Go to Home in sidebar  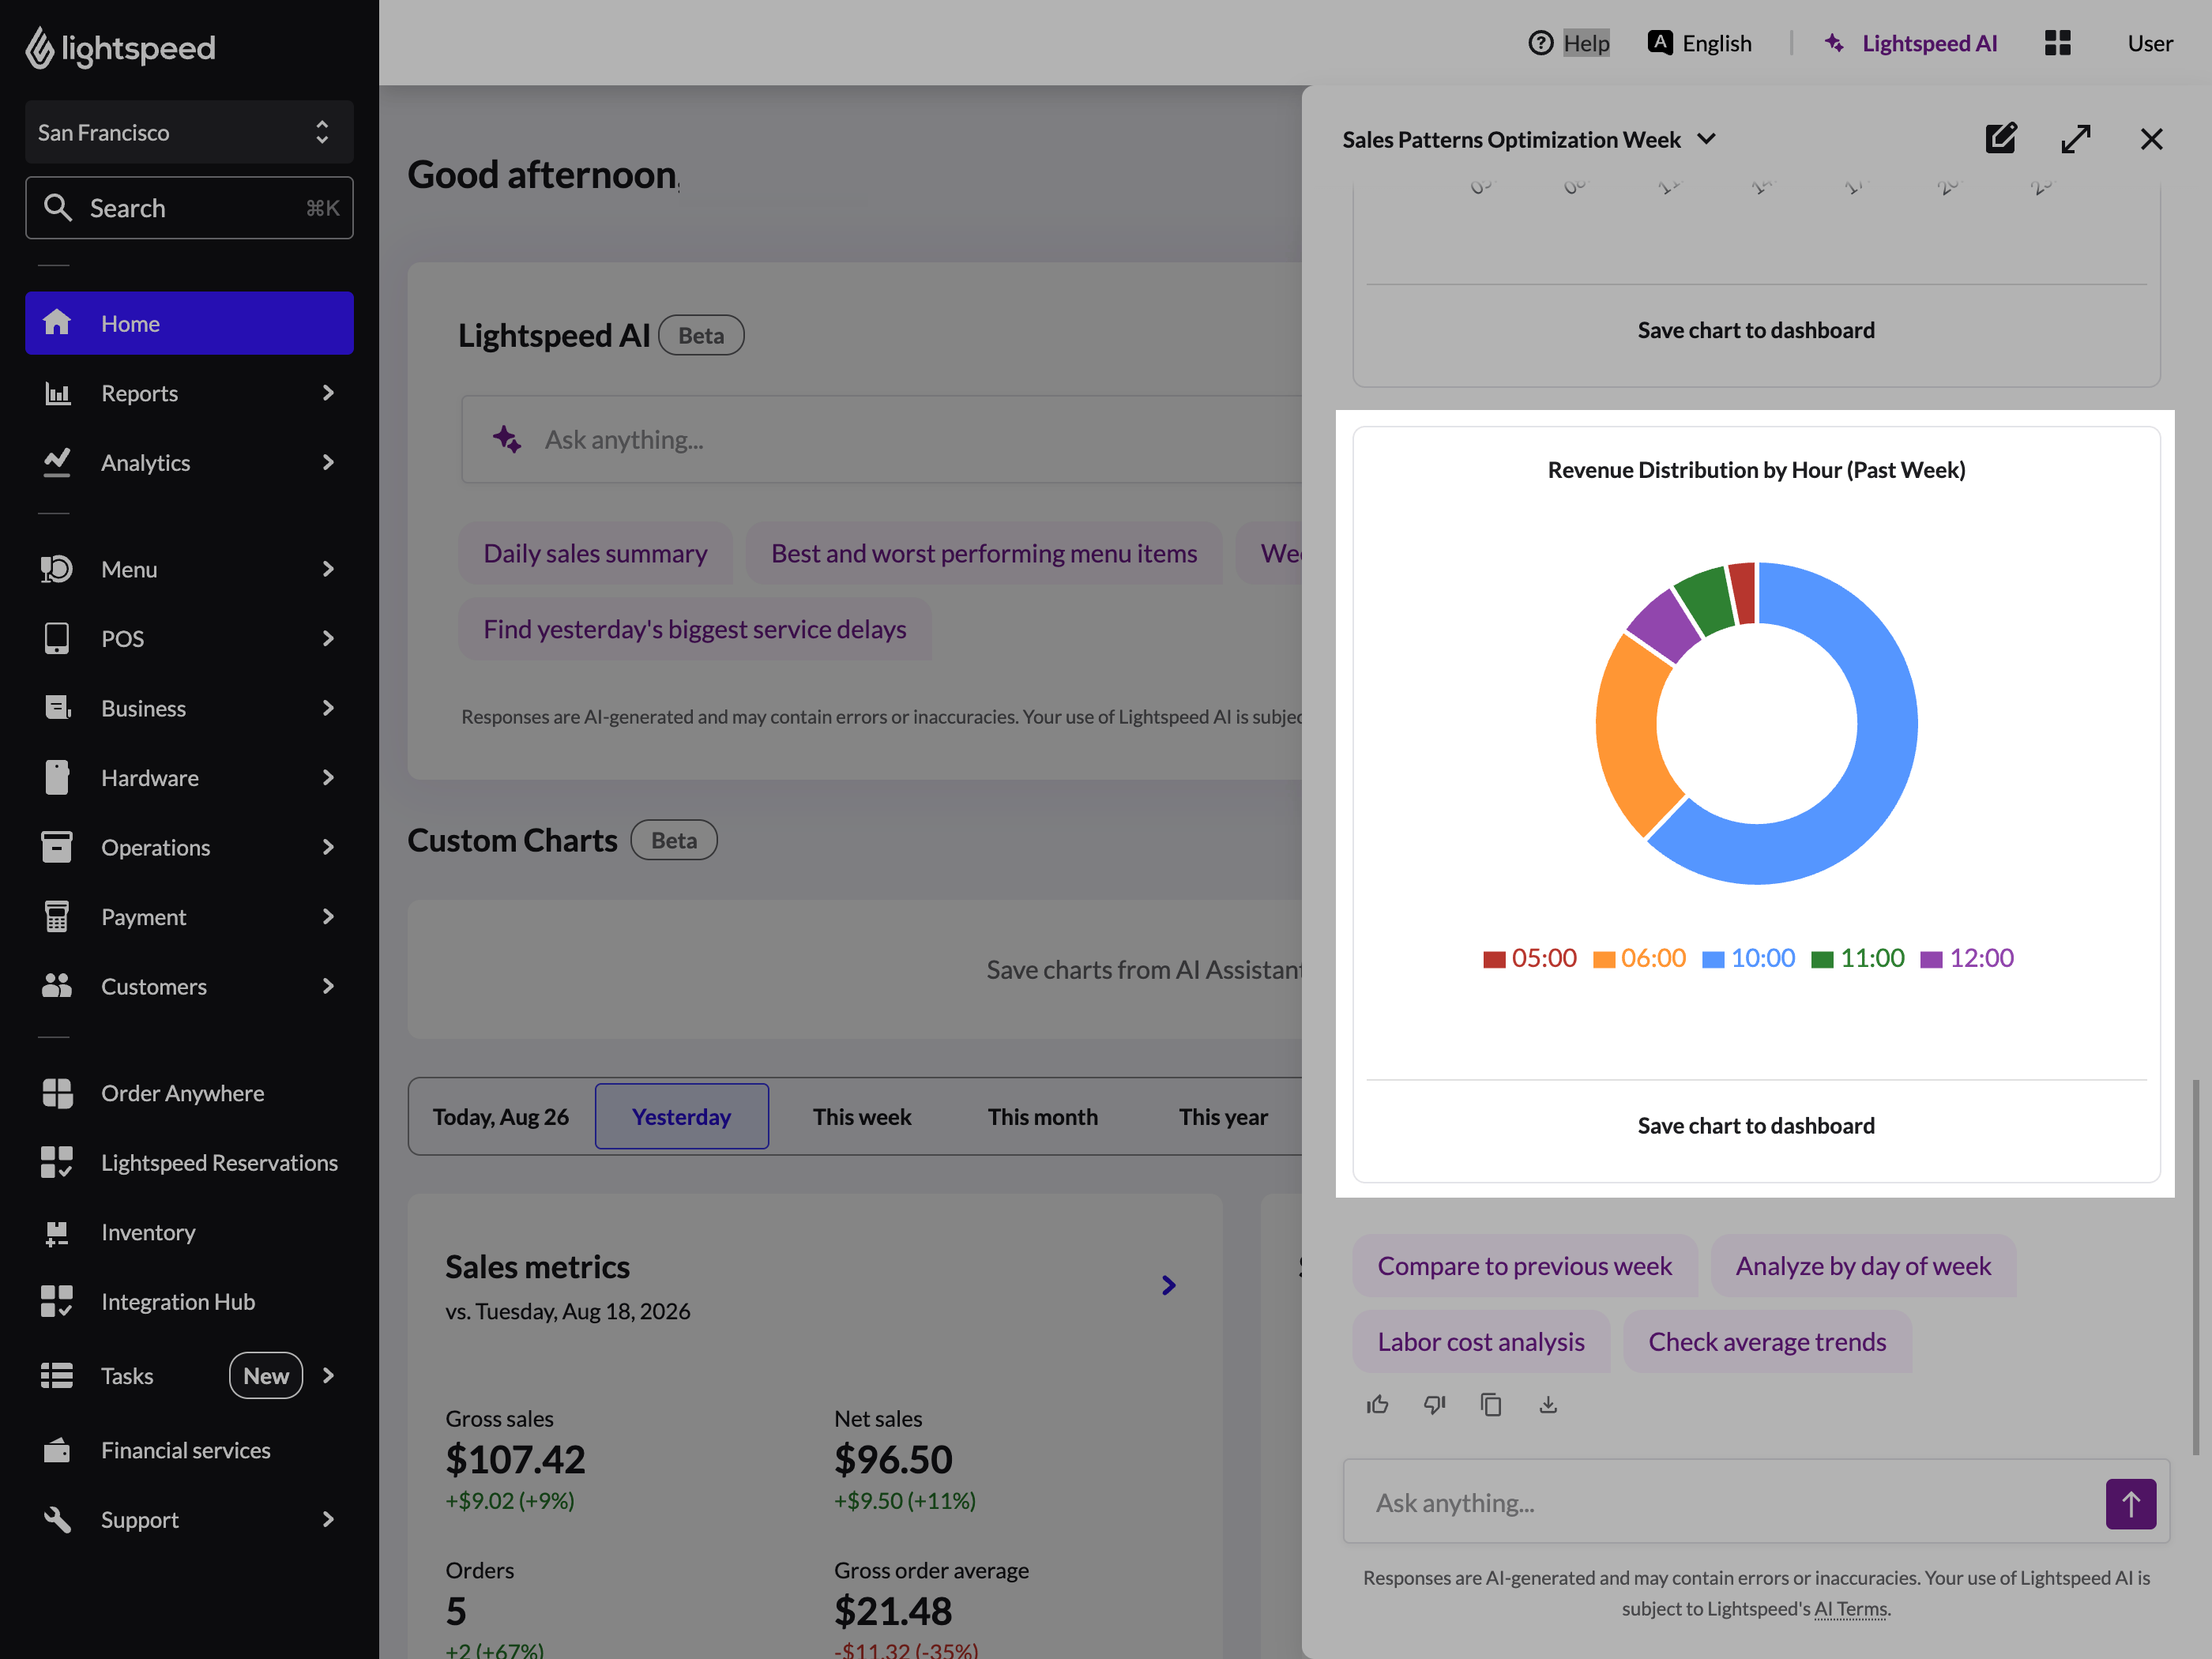[189, 323]
